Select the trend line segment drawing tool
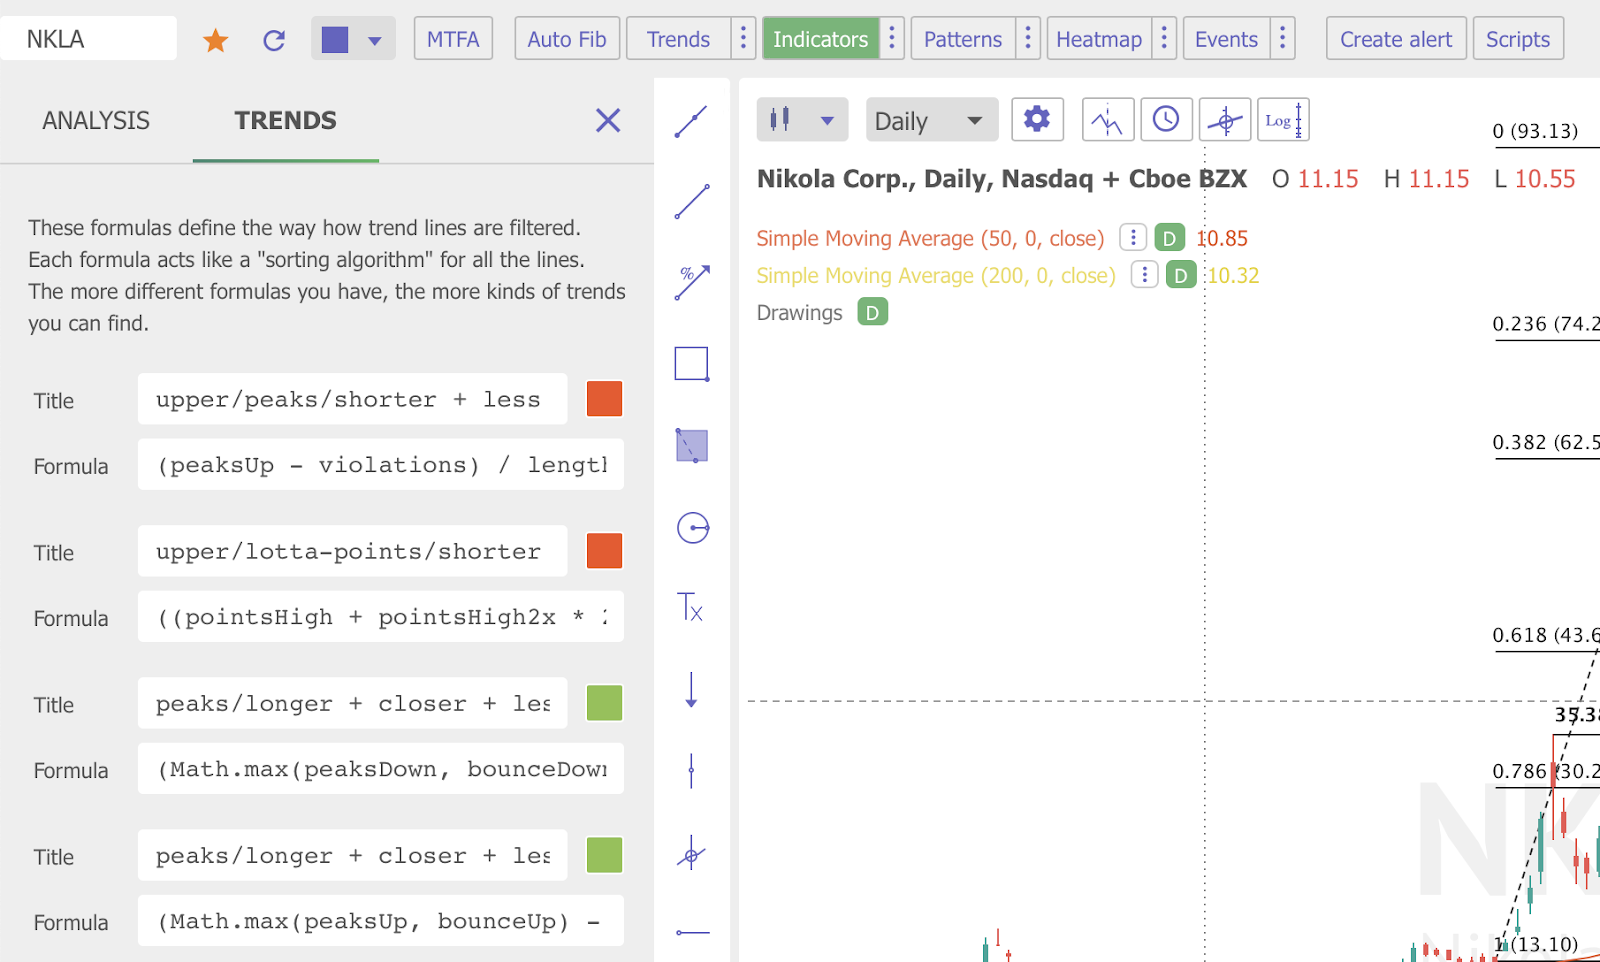The image size is (1600, 962). pos(692,122)
